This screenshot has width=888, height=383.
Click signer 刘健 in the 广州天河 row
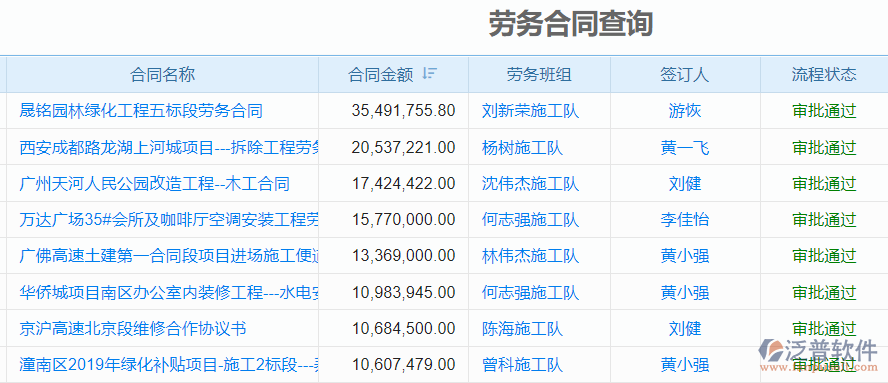pyautogui.click(x=685, y=184)
